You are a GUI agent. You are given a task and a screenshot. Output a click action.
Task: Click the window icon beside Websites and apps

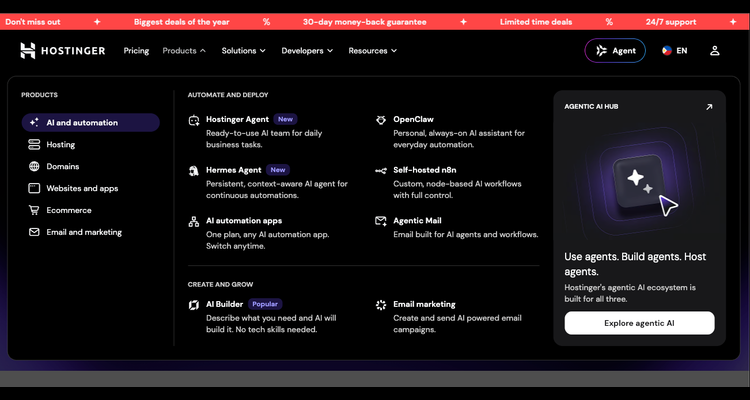tap(34, 189)
